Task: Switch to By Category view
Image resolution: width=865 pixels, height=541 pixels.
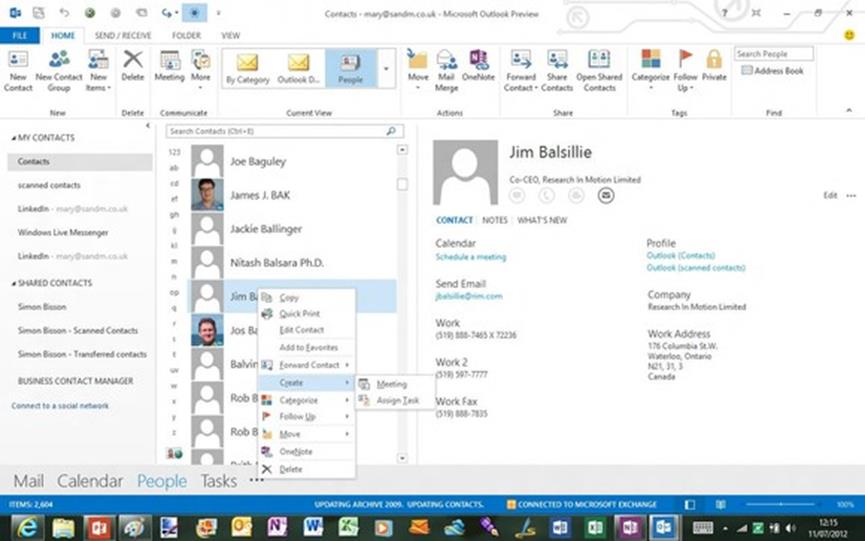Action: point(248,68)
